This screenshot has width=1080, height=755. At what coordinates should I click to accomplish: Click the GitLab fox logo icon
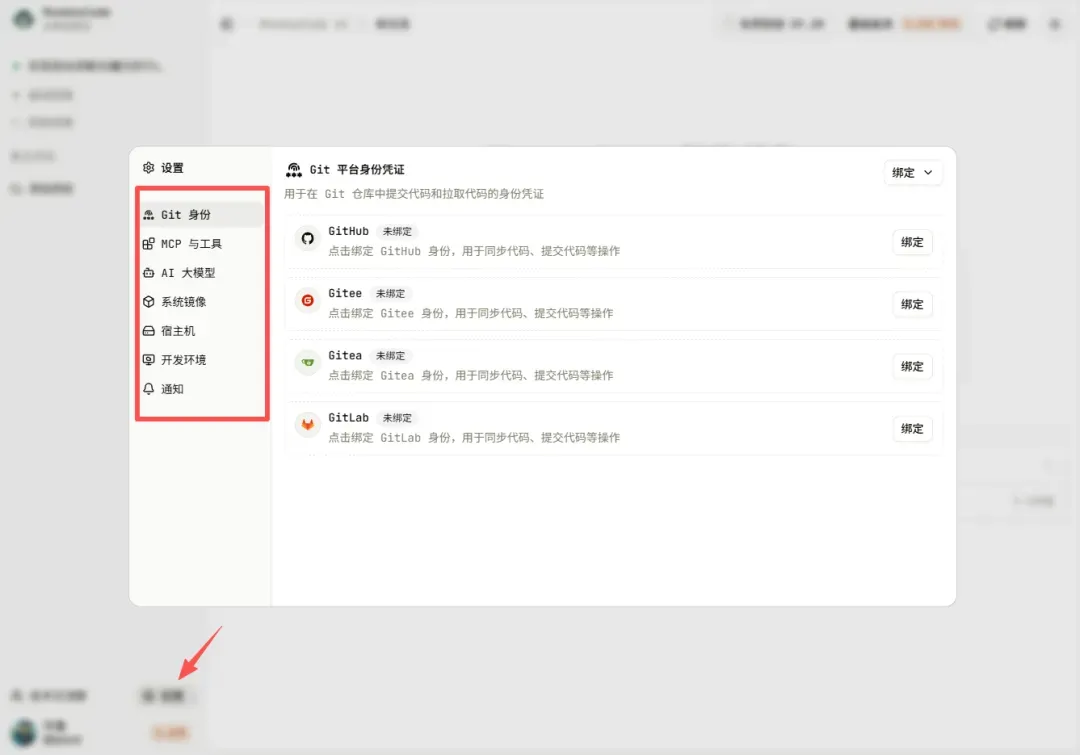click(x=307, y=424)
